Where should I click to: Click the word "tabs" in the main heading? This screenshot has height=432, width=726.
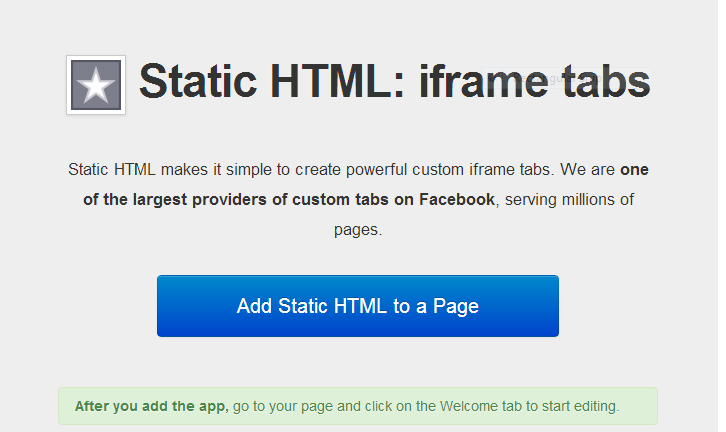point(603,82)
